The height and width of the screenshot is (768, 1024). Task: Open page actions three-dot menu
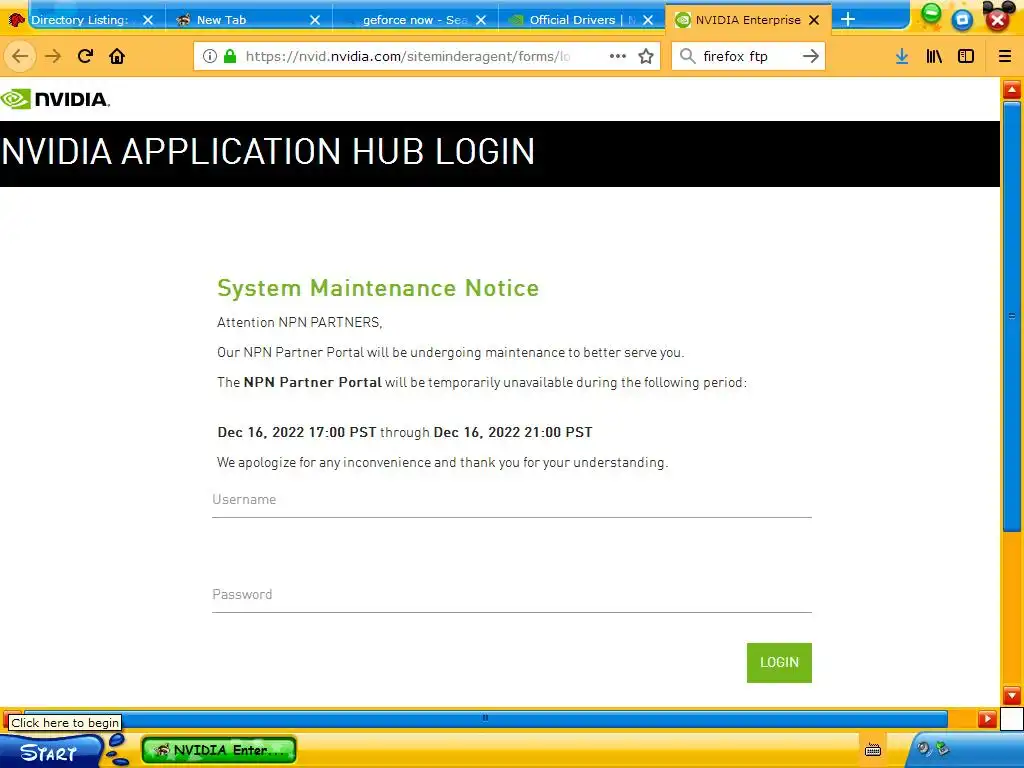[x=618, y=56]
